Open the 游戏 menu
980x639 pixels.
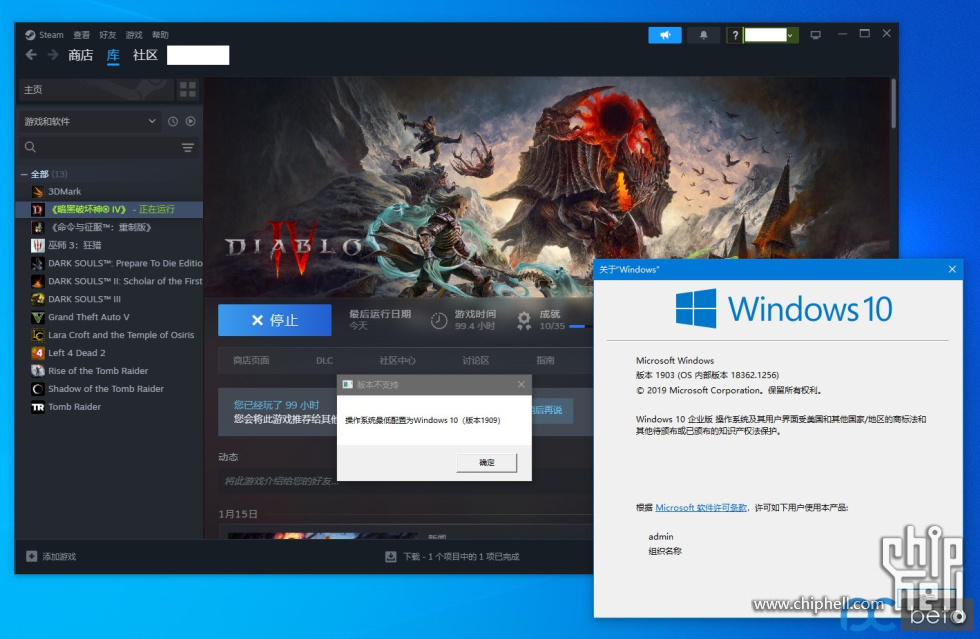click(x=134, y=35)
